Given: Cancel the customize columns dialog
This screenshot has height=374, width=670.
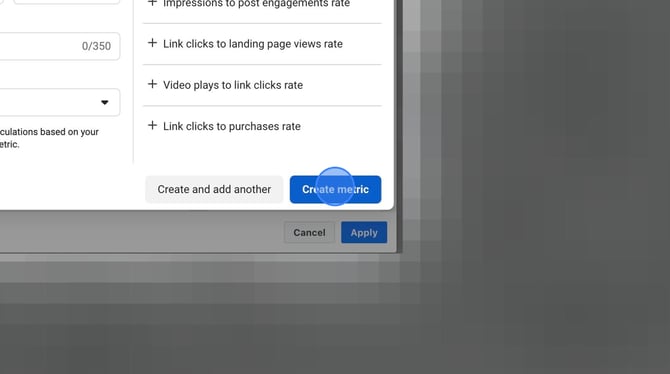Looking at the screenshot, I should pyautogui.click(x=309, y=233).
